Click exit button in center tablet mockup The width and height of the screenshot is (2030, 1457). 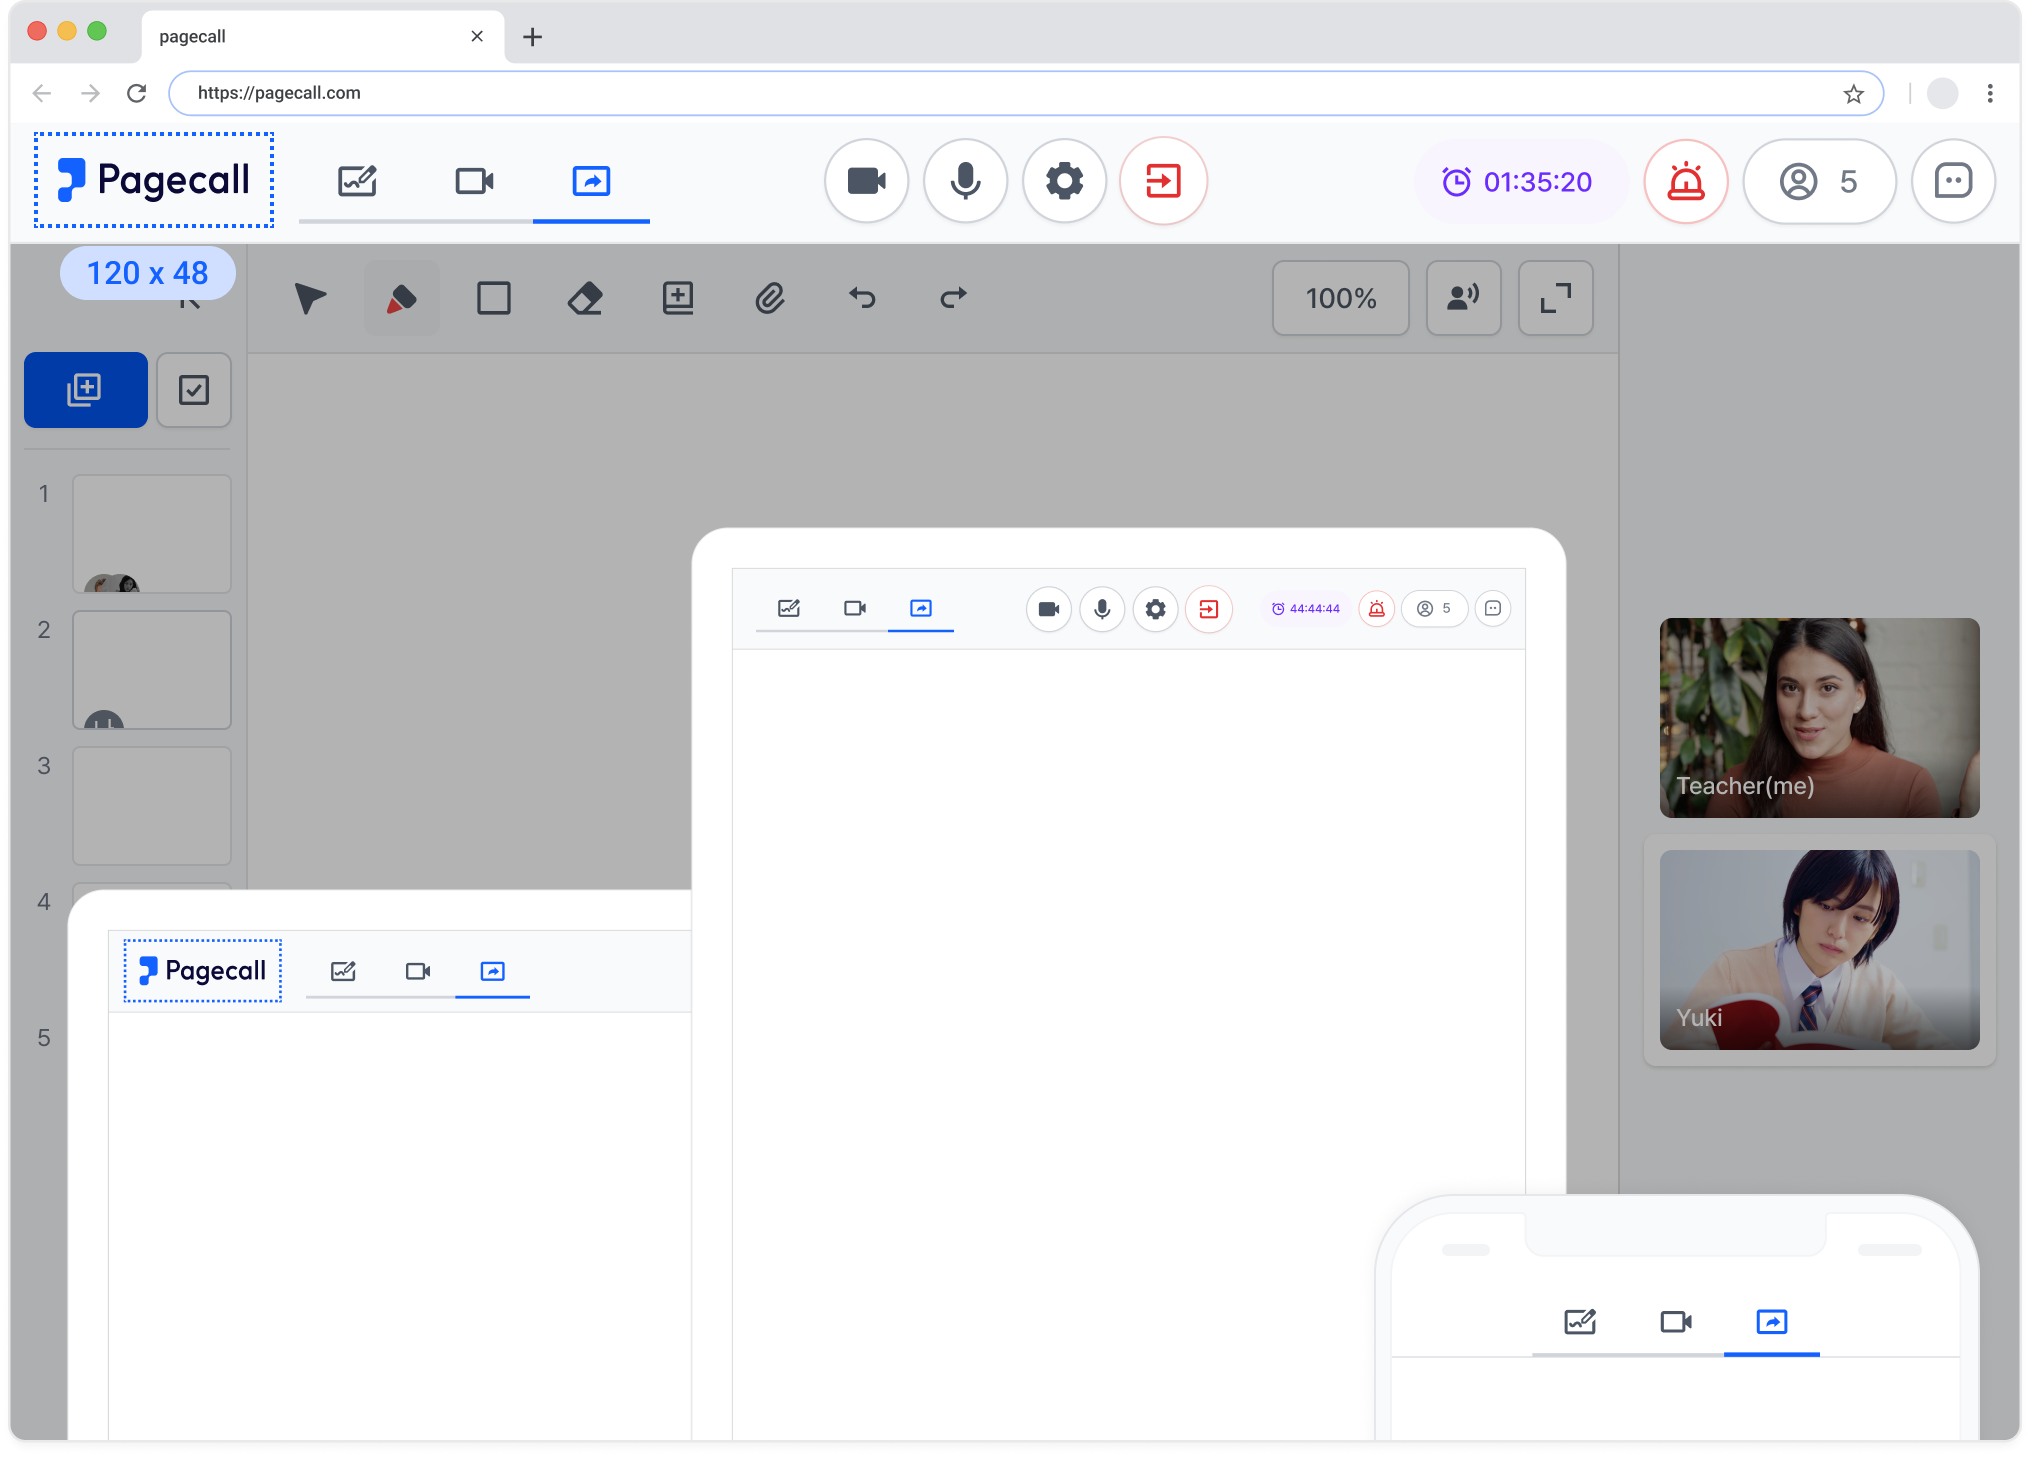point(1209,609)
